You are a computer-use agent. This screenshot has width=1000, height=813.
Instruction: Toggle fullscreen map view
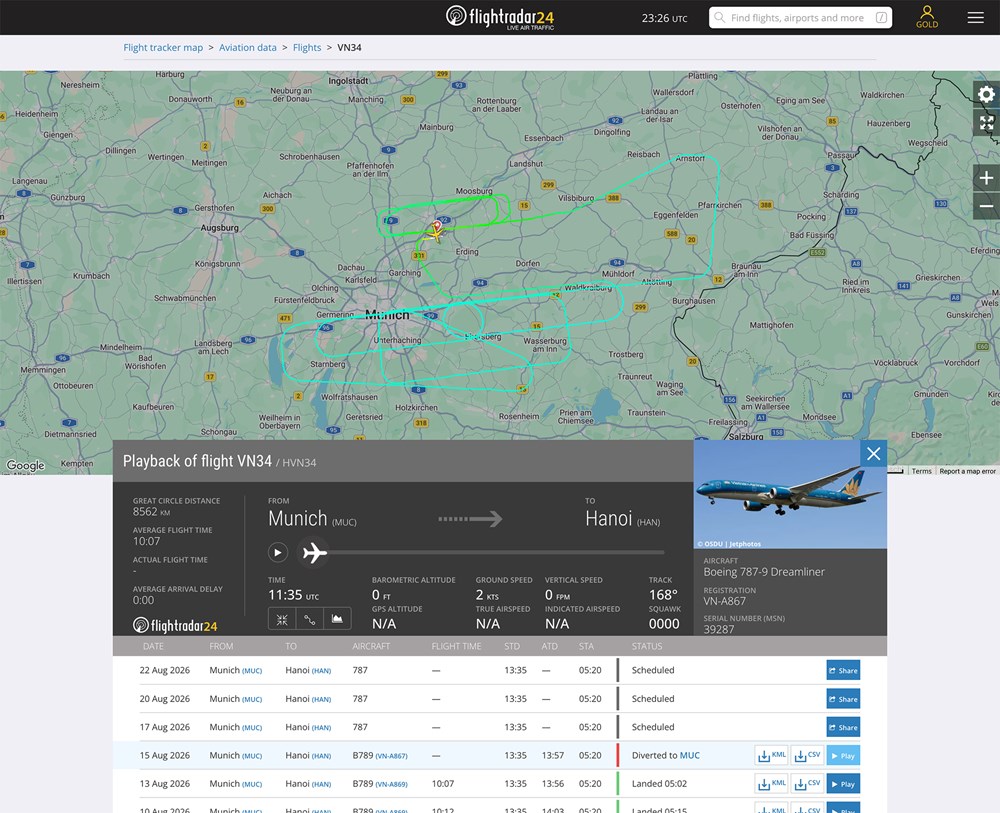click(x=986, y=123)
